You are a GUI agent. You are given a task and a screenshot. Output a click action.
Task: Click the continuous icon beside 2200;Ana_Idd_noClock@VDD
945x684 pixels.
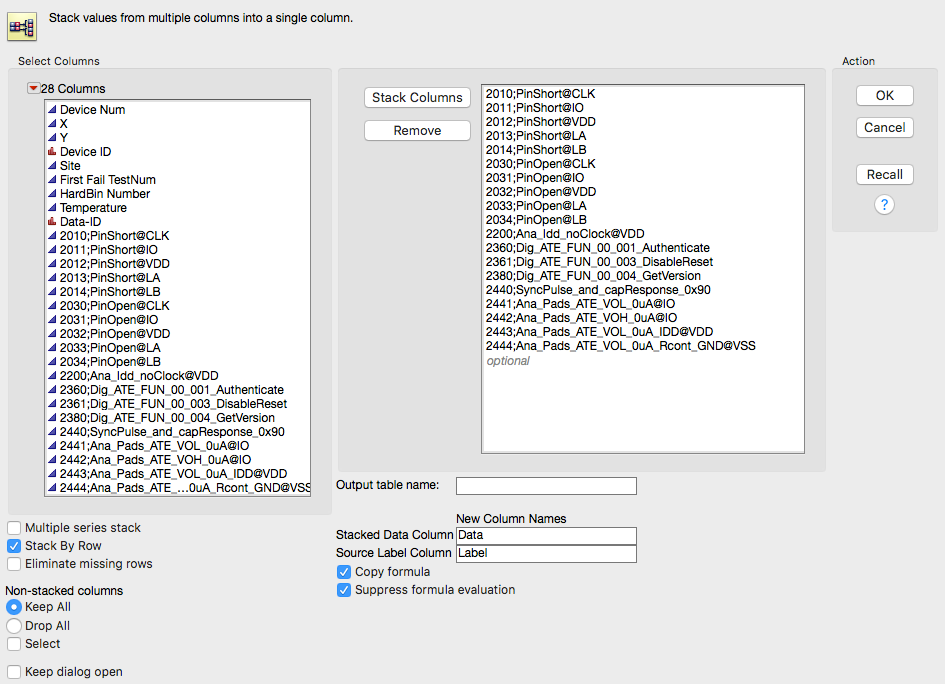(52, 375)
